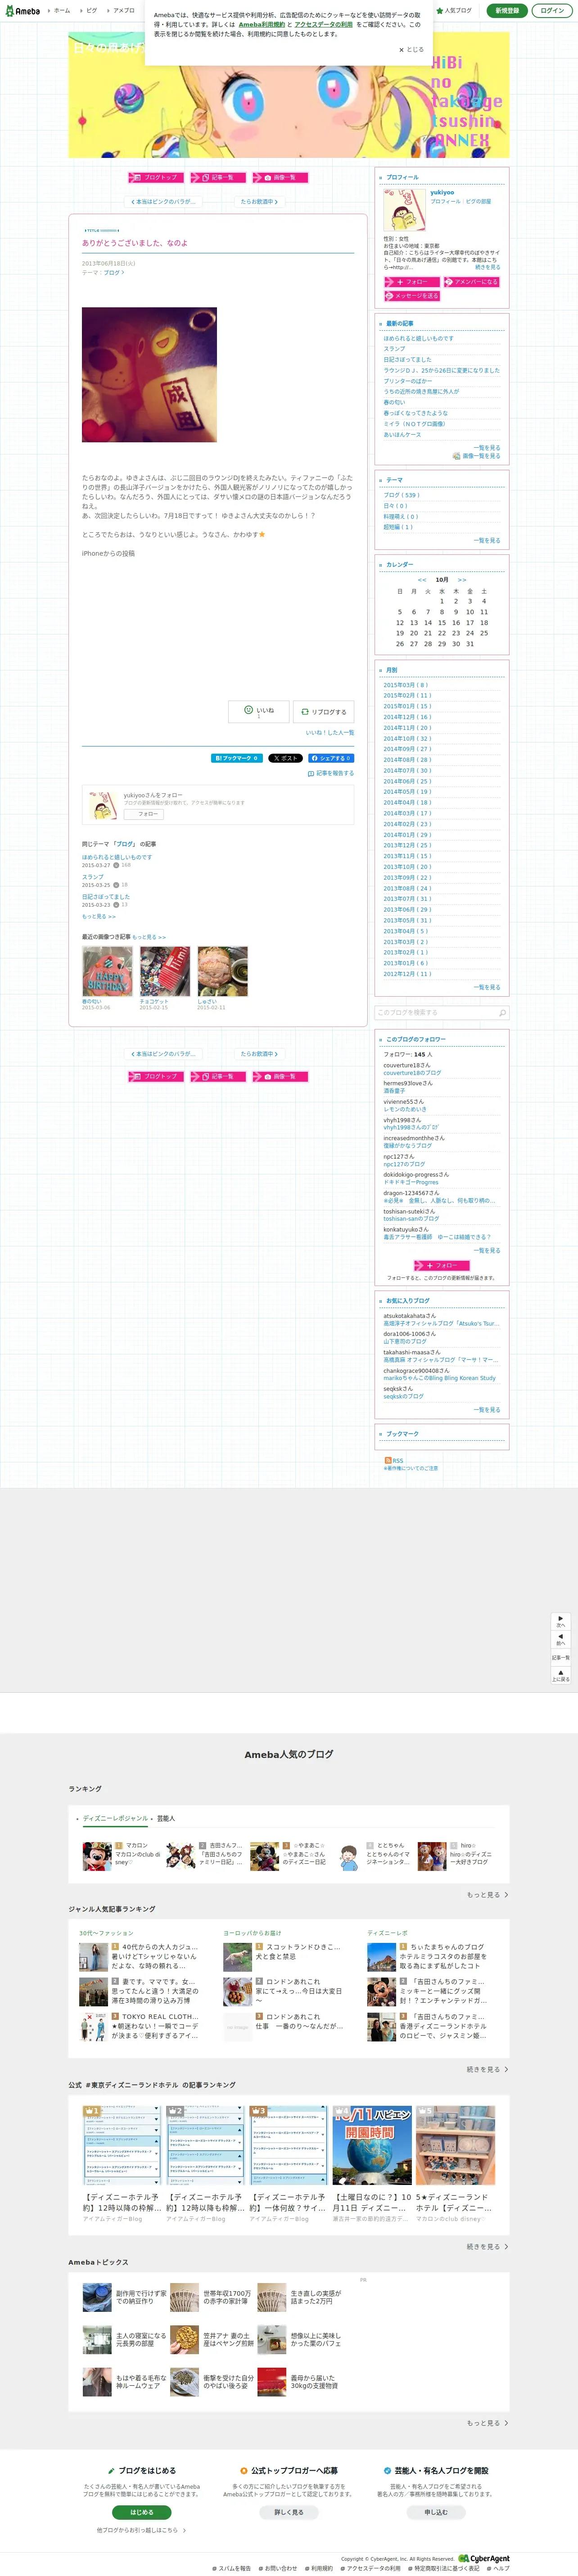
Task: Click the pink フォロー button in profile
Action: tap(412, 282)
